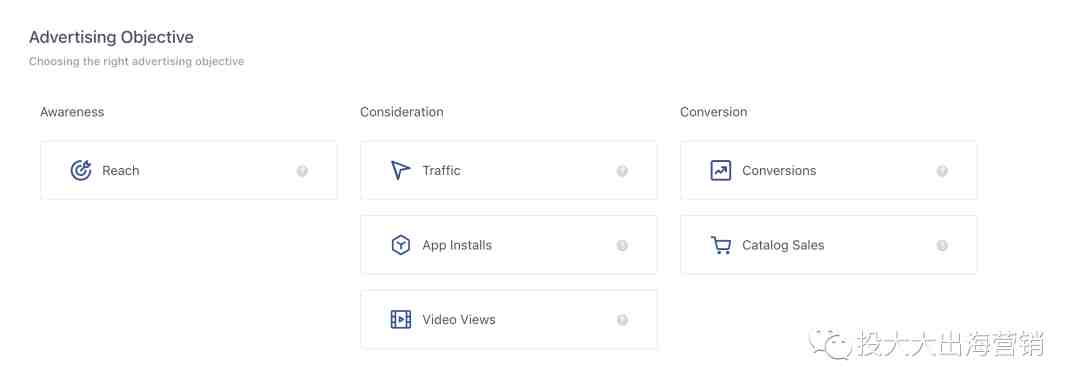Image resolution: width=1080 pixels, height=392 pixels.
Task: Choose the Traffic objective card
Action: coord(508,170)
